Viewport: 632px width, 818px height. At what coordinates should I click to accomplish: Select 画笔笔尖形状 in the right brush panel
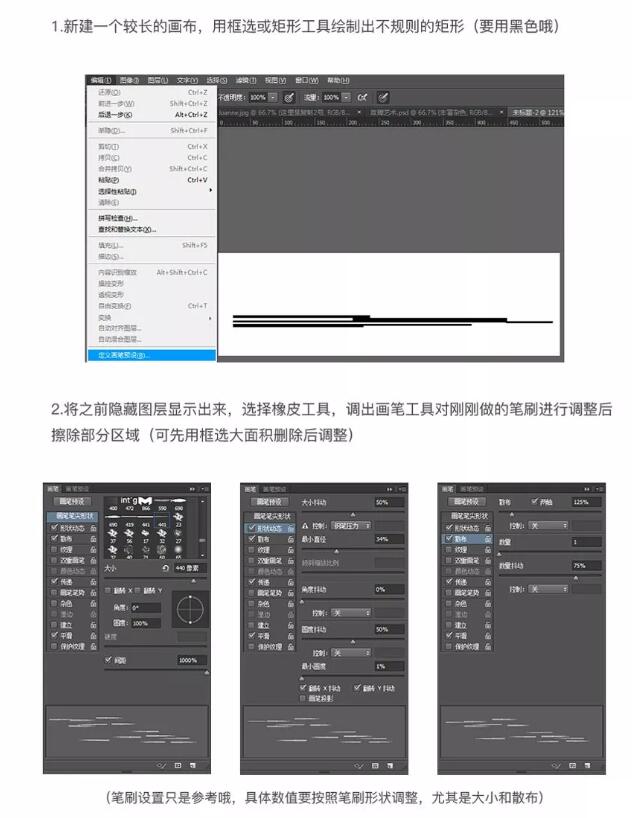click(x=468, y=516)
